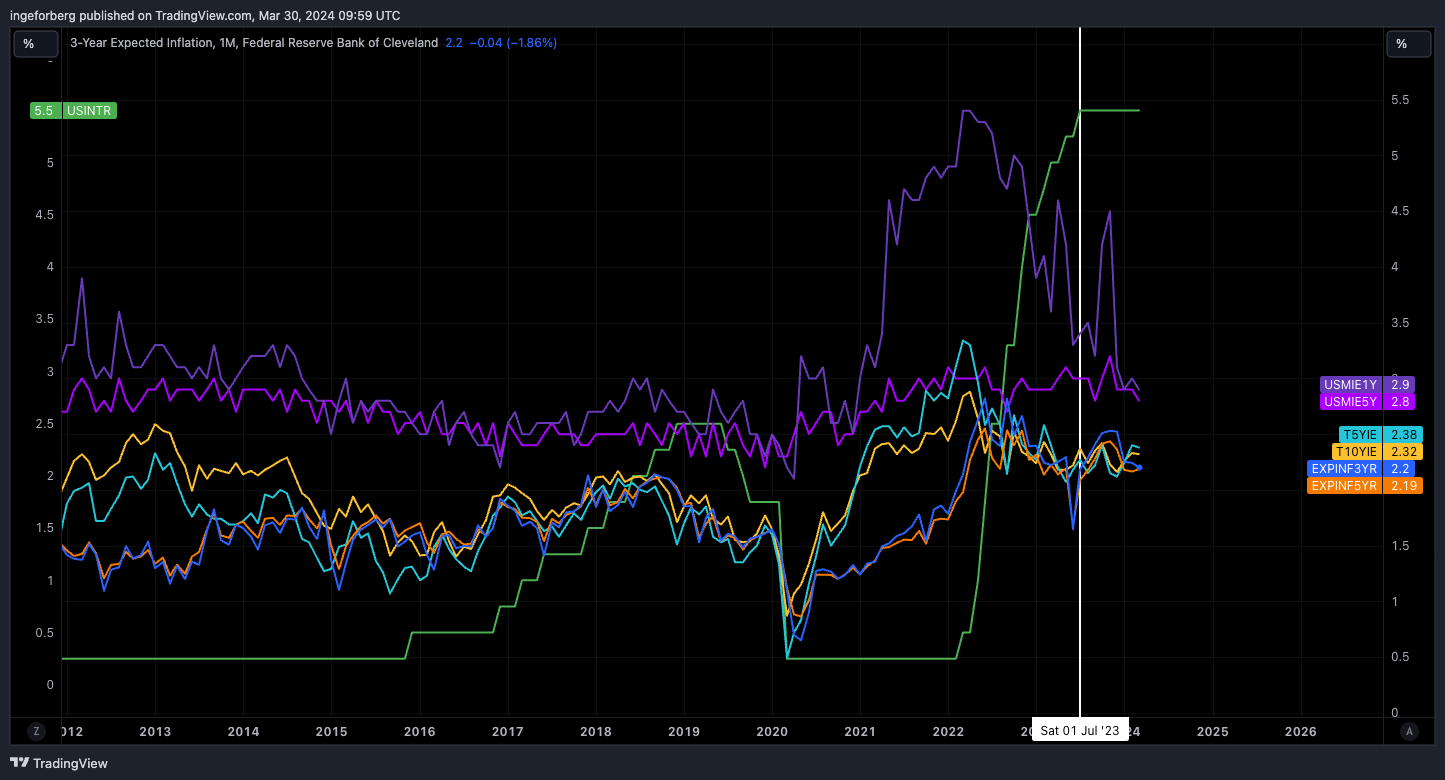Select the T5YIE 2.38 series label
The width and height of the screenshot is (1445, 780).
[1381, 435]
